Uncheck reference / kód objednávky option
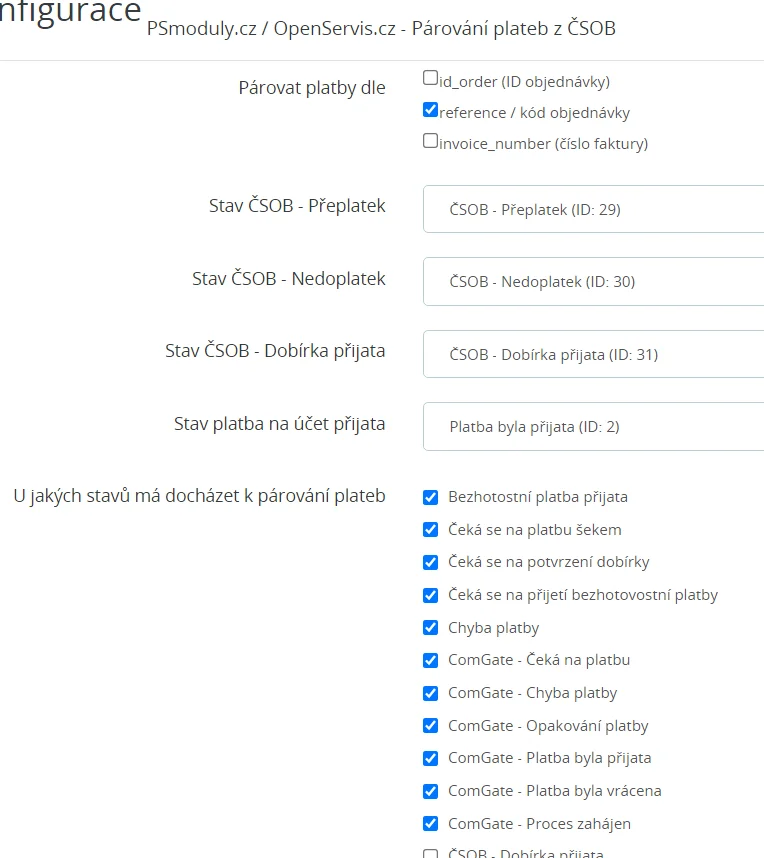The height and width of the screenshot is (858, 764). [430, 110]
